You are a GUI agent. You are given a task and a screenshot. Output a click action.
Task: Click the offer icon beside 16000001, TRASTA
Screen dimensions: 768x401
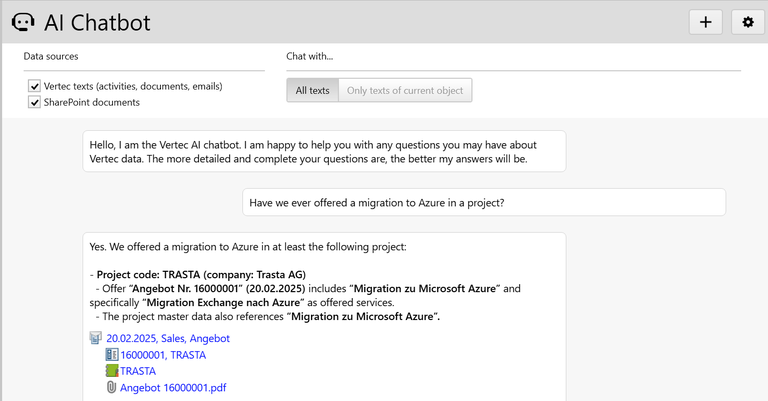coord(112,354)
